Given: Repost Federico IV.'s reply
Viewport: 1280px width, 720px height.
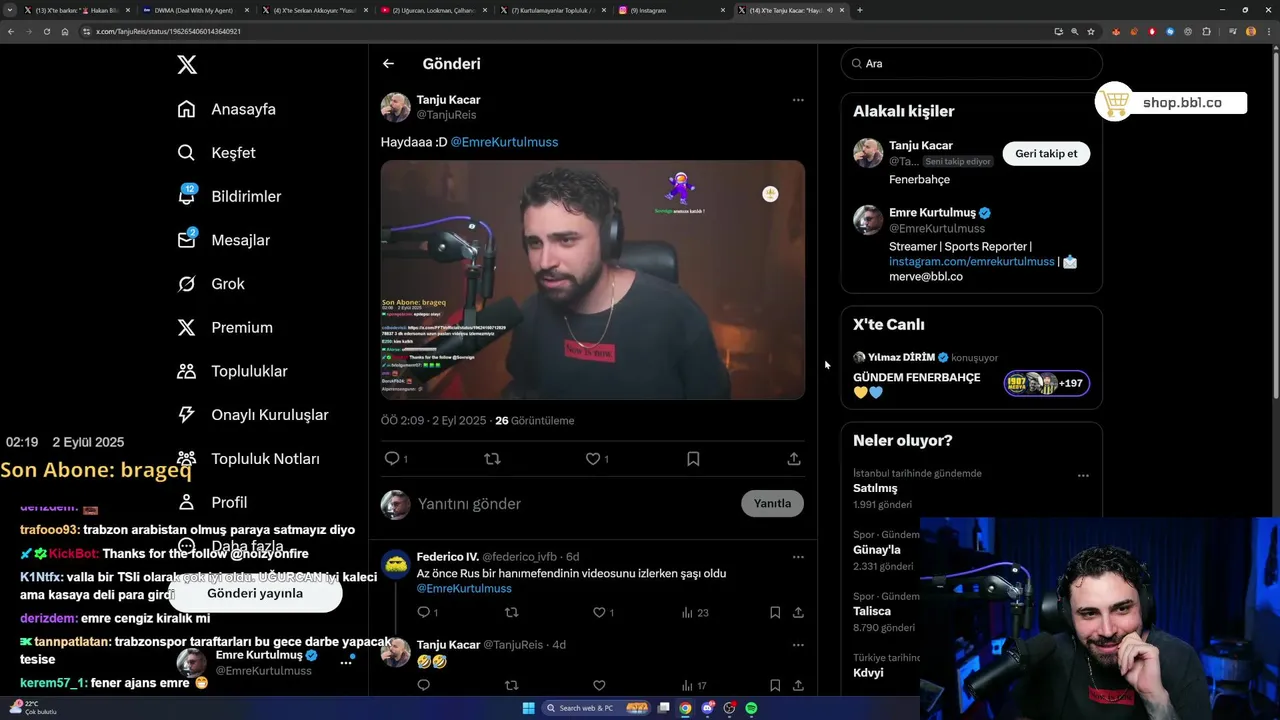Looking at the screenshot, I should (511, 612).
